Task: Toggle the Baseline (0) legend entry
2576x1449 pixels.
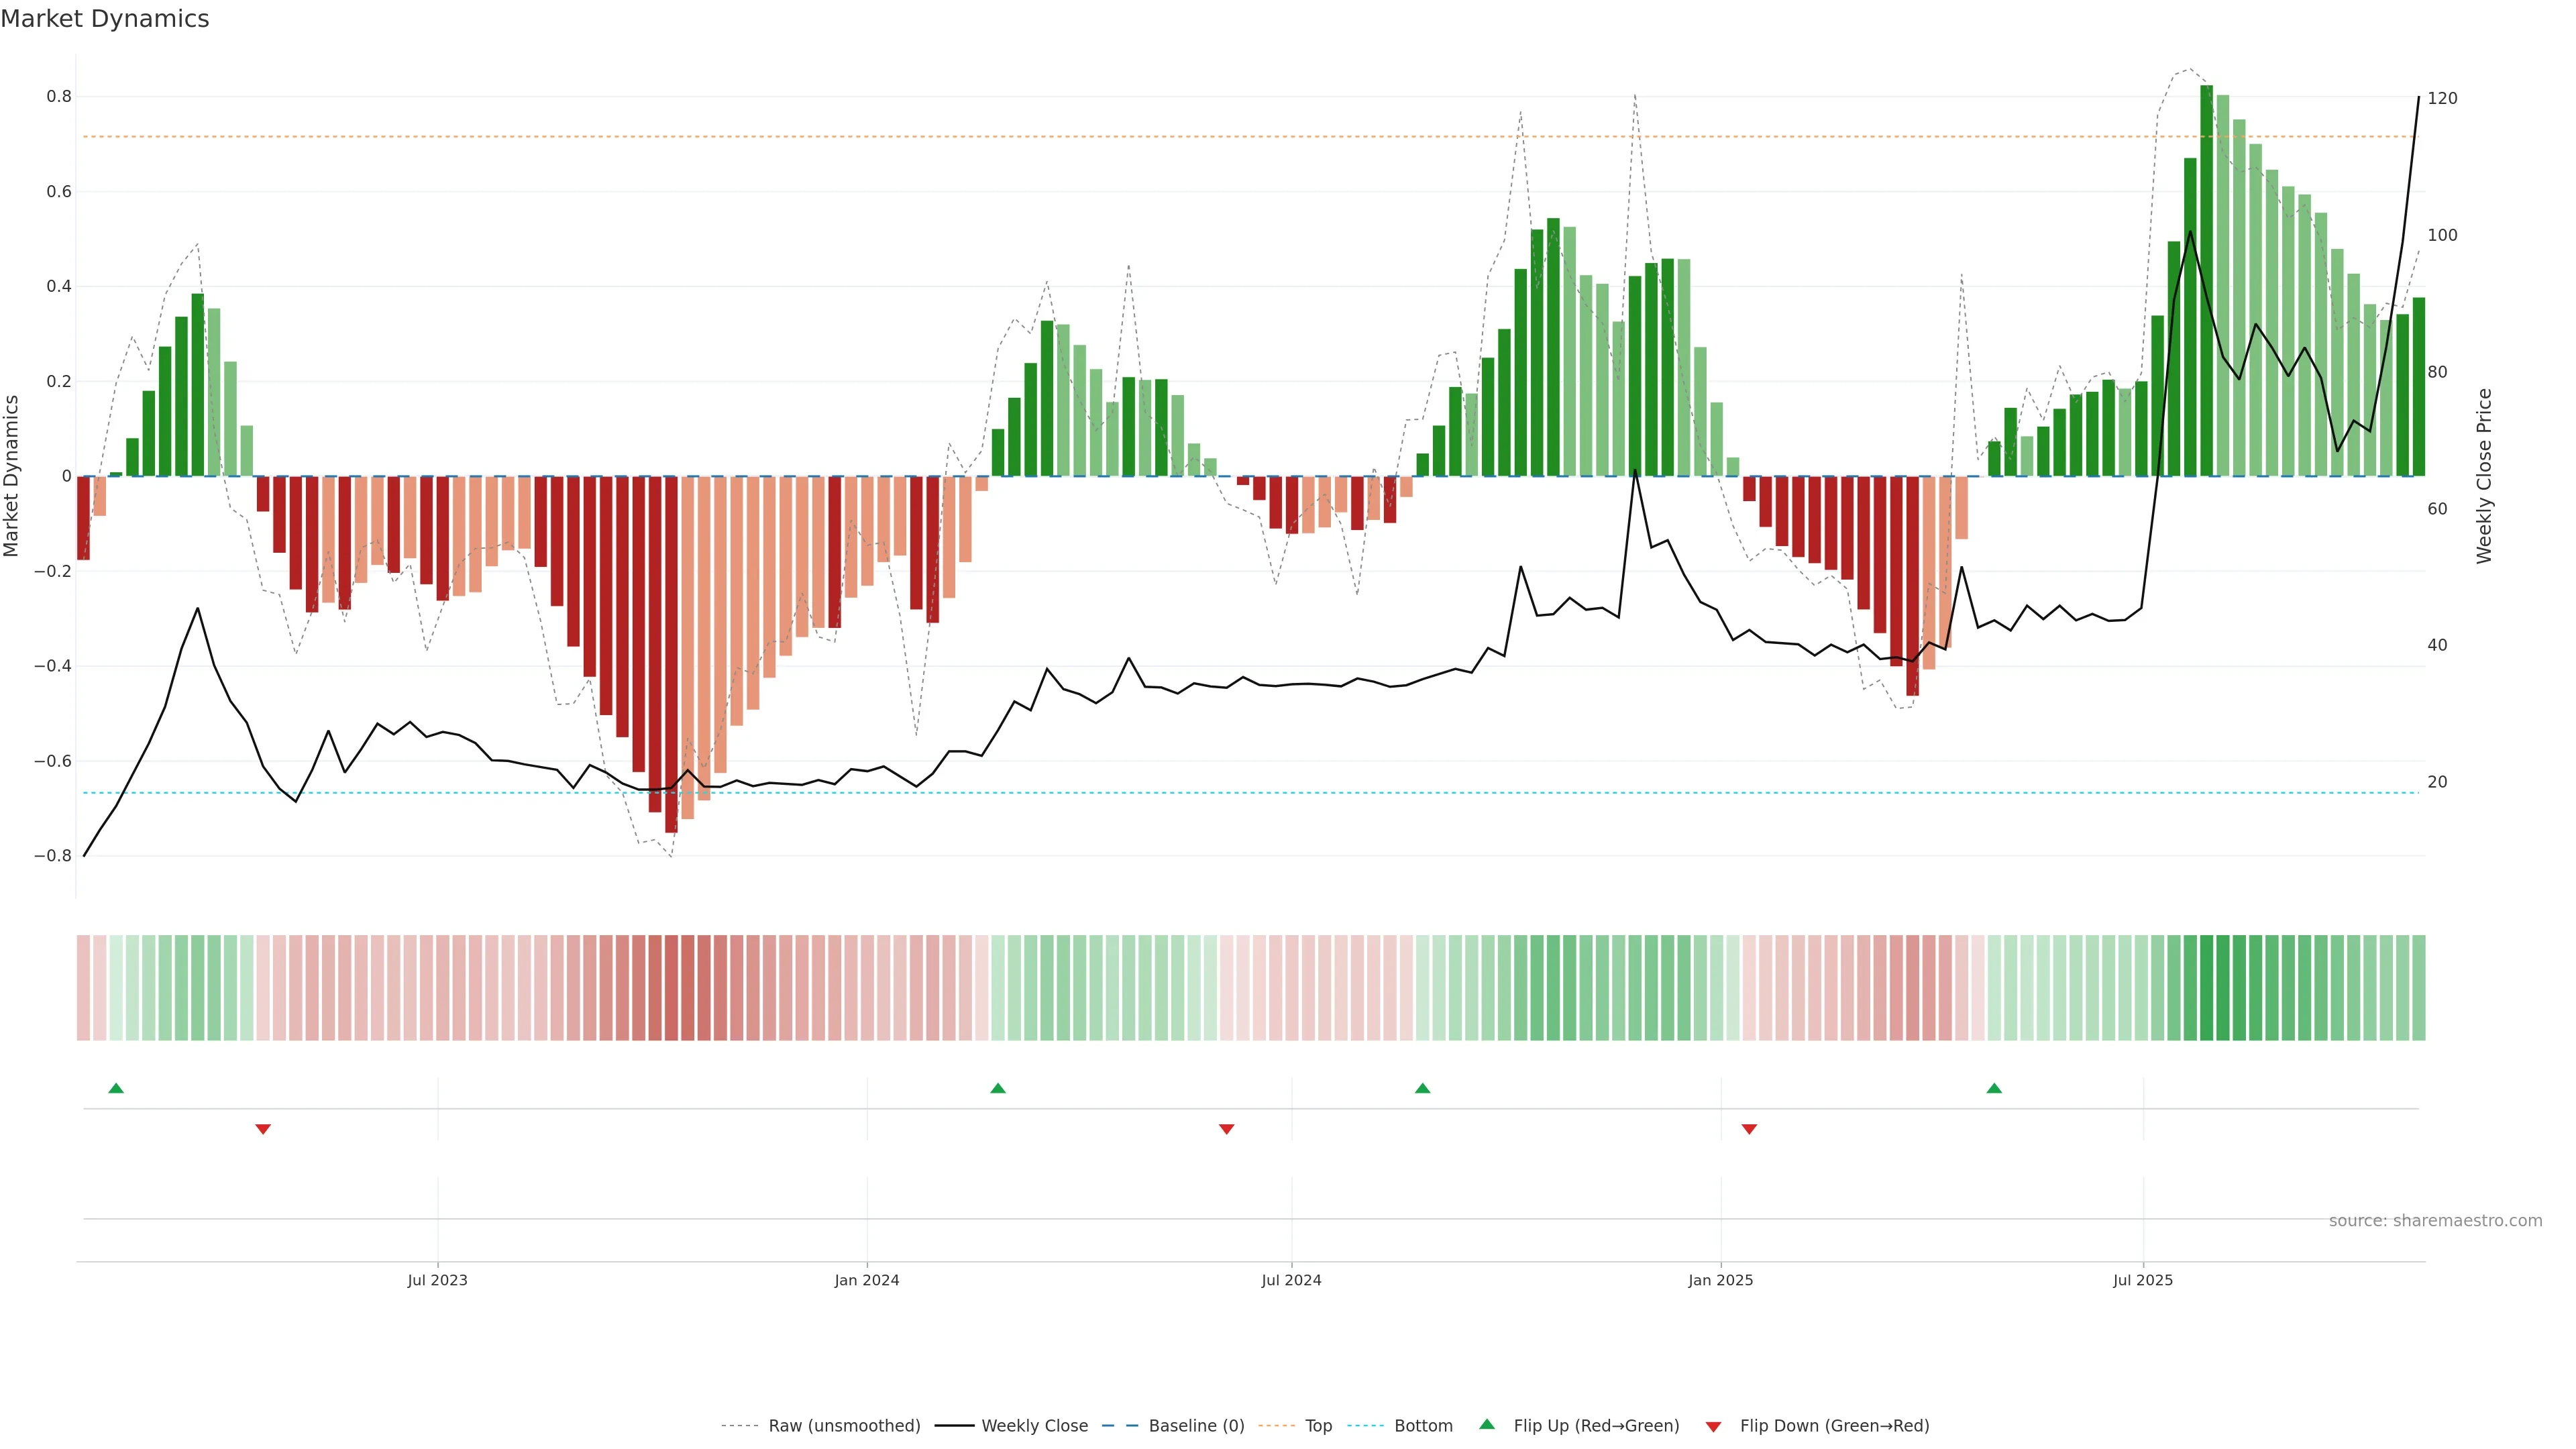Action: pyautogui.click(x=1196, y=1426)
